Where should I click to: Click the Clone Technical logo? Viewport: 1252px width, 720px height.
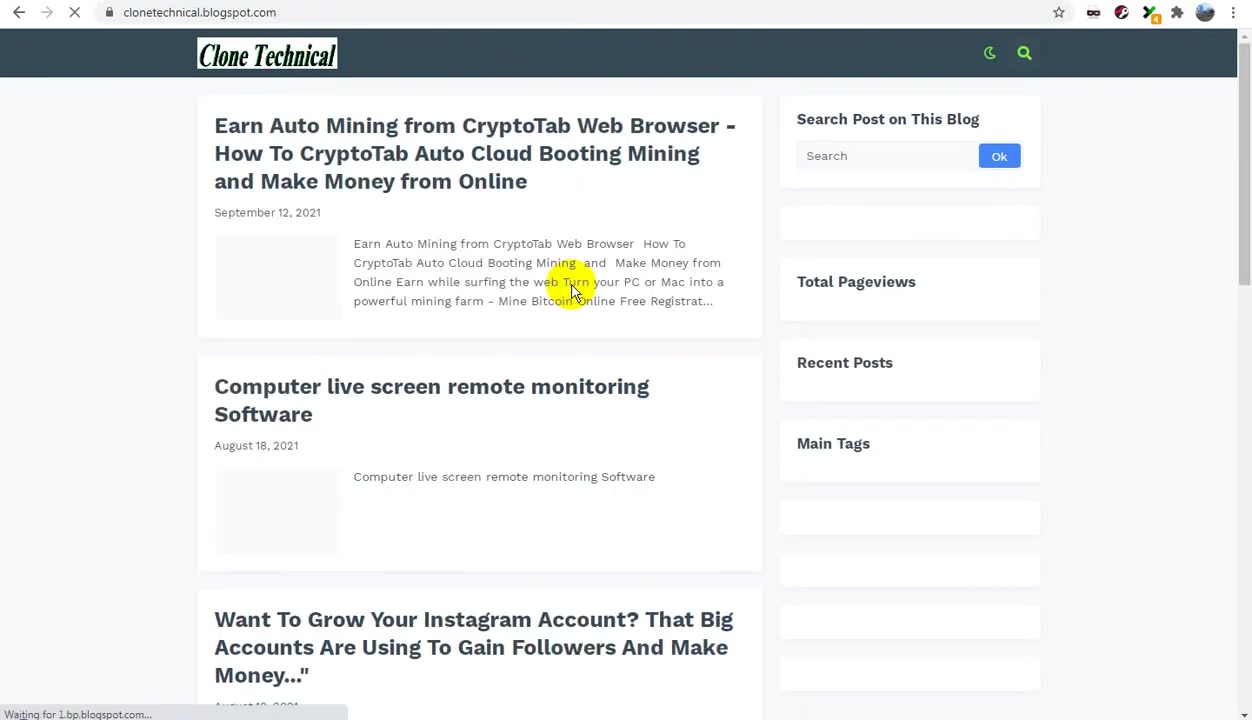pos(267,54)
